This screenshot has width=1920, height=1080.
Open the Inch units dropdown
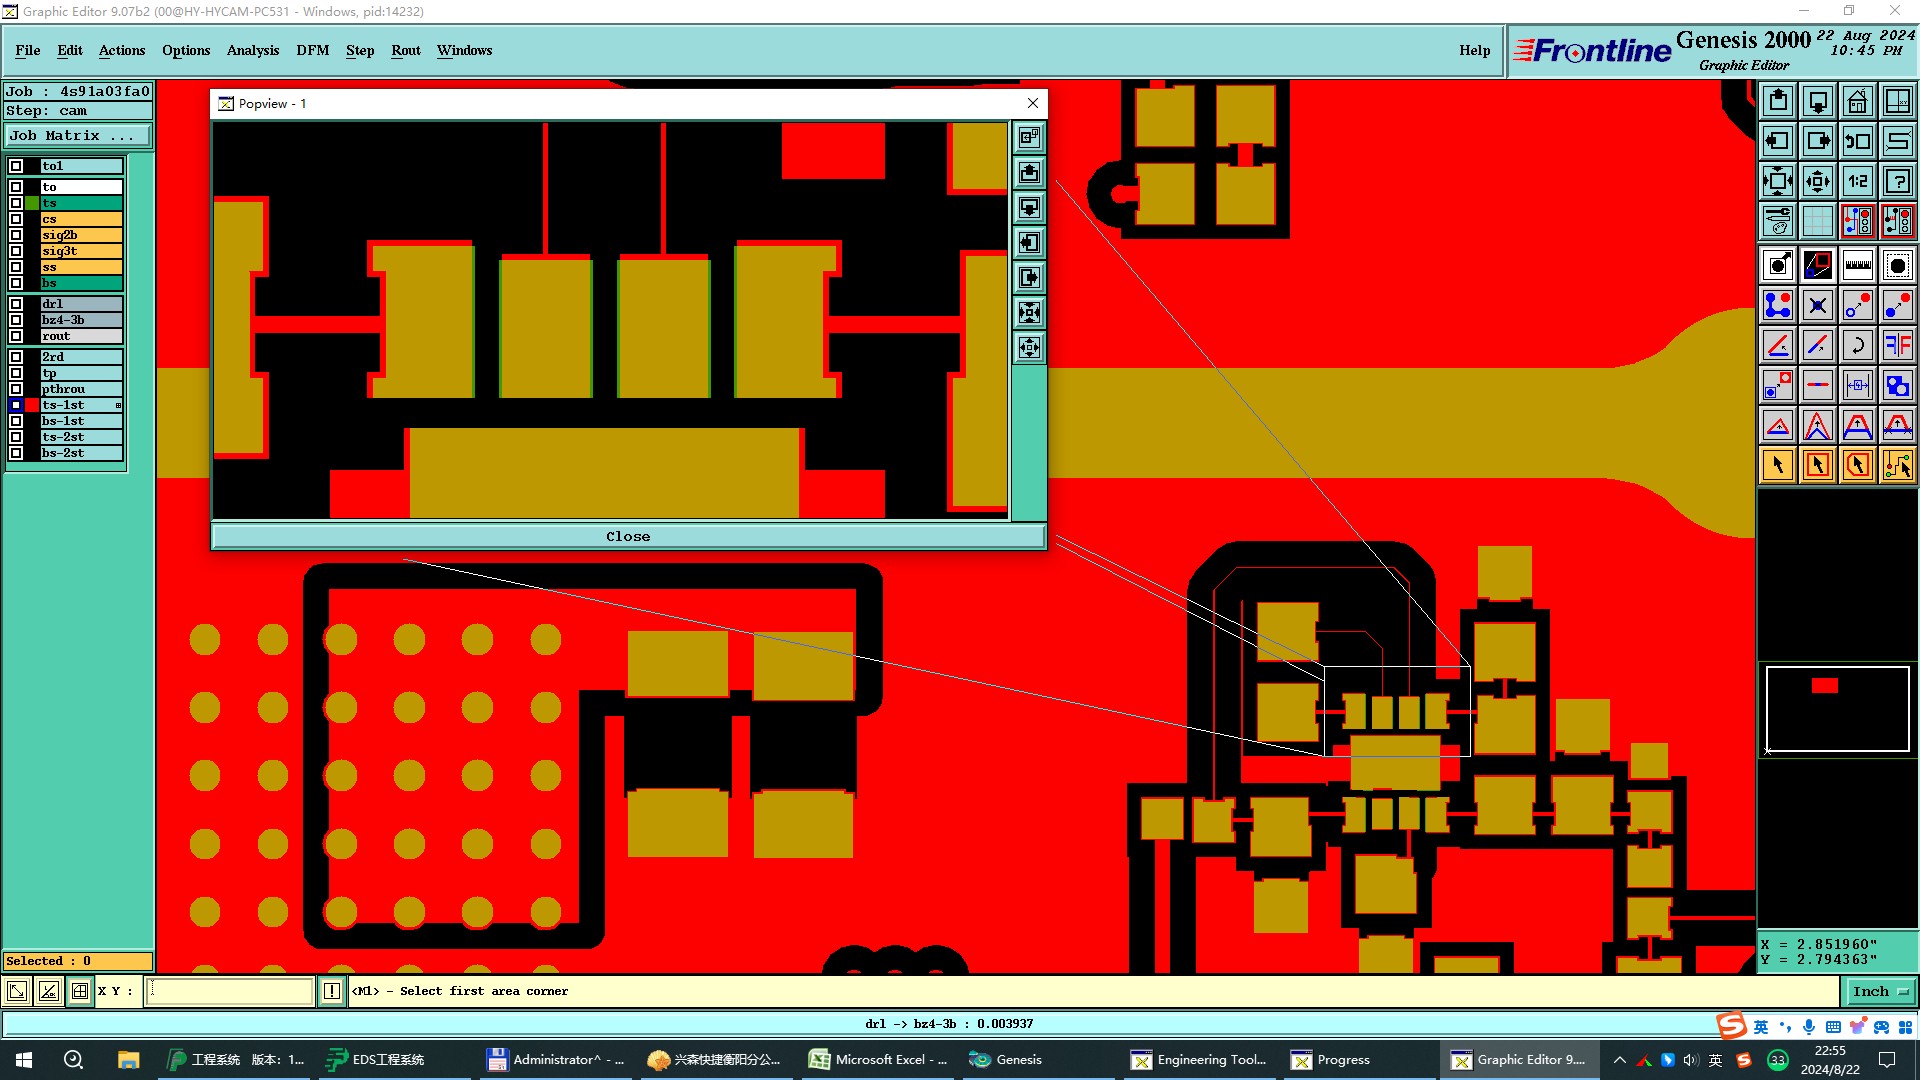[x=1880, y=991]
